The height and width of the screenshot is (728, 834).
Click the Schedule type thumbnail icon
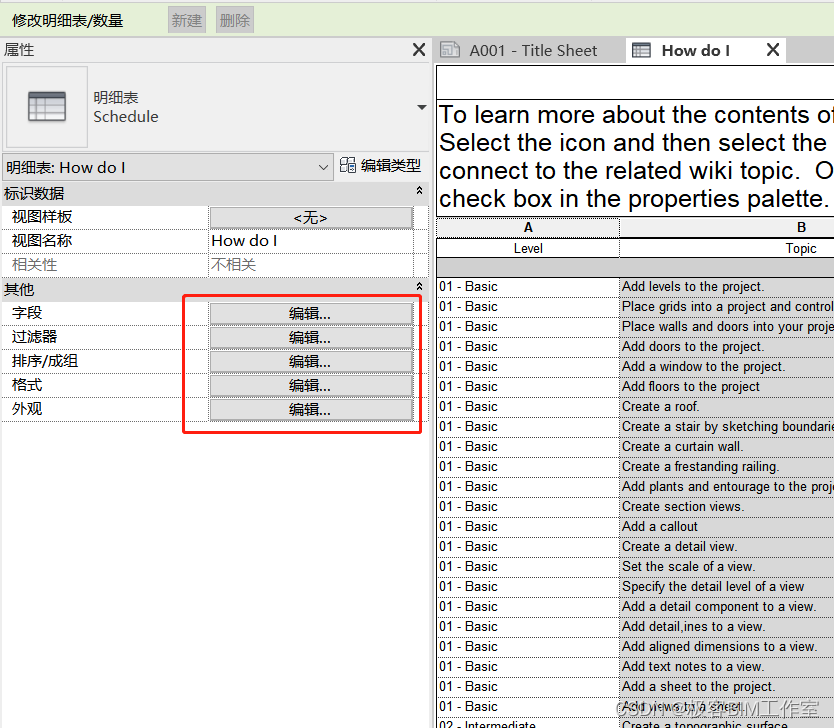pos(47,106)
